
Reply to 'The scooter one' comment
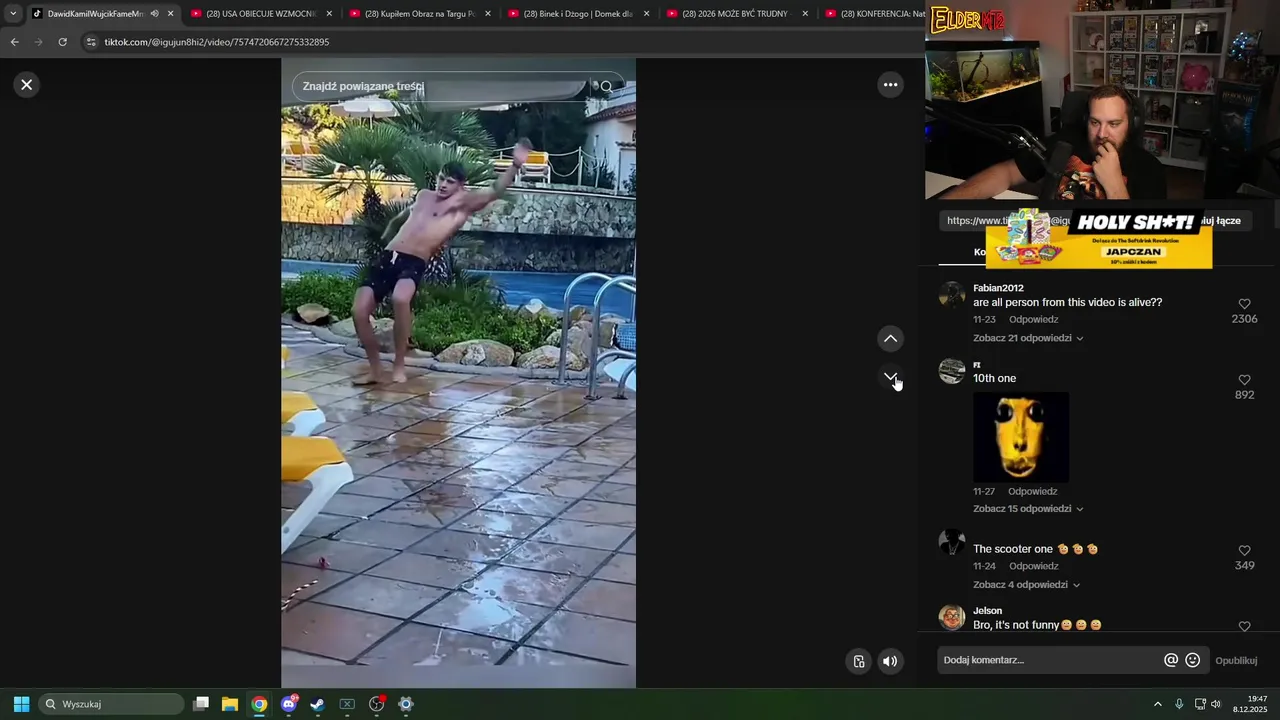[1033, 566]
